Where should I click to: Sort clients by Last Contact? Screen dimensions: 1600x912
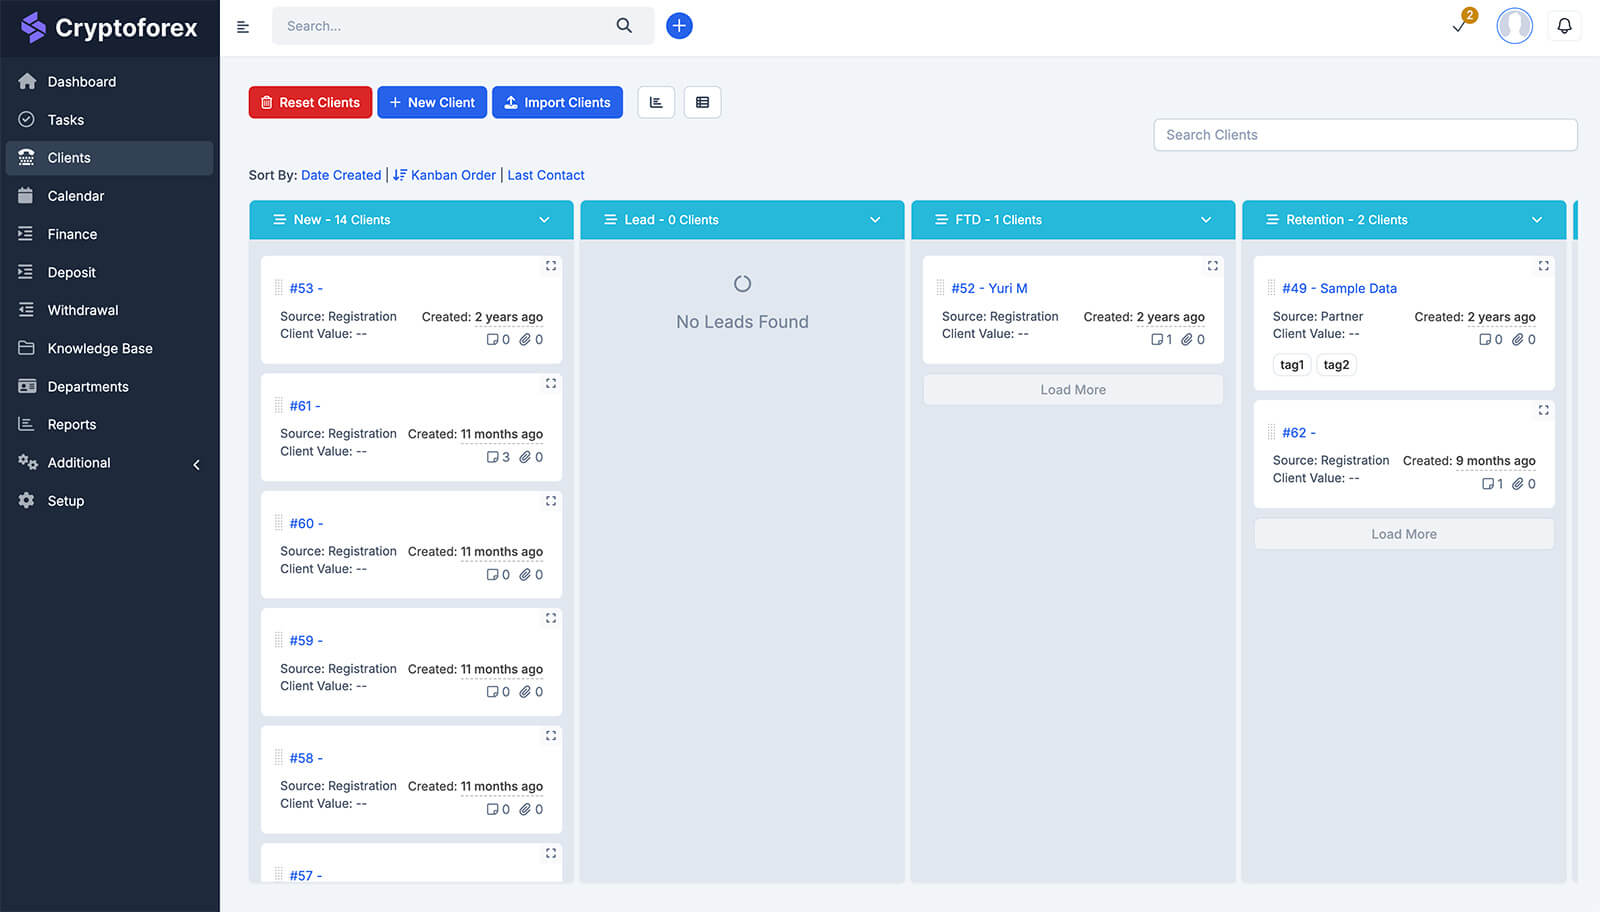[546, 175]
